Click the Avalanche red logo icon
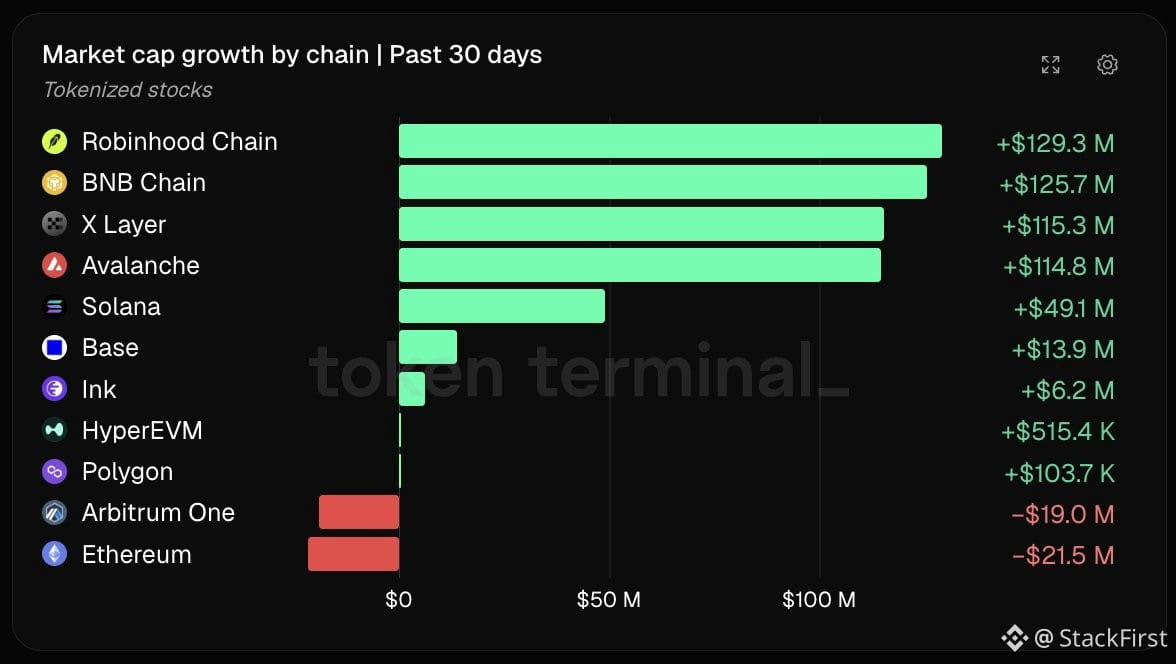 pyautogui.click(x=55, y=265)
